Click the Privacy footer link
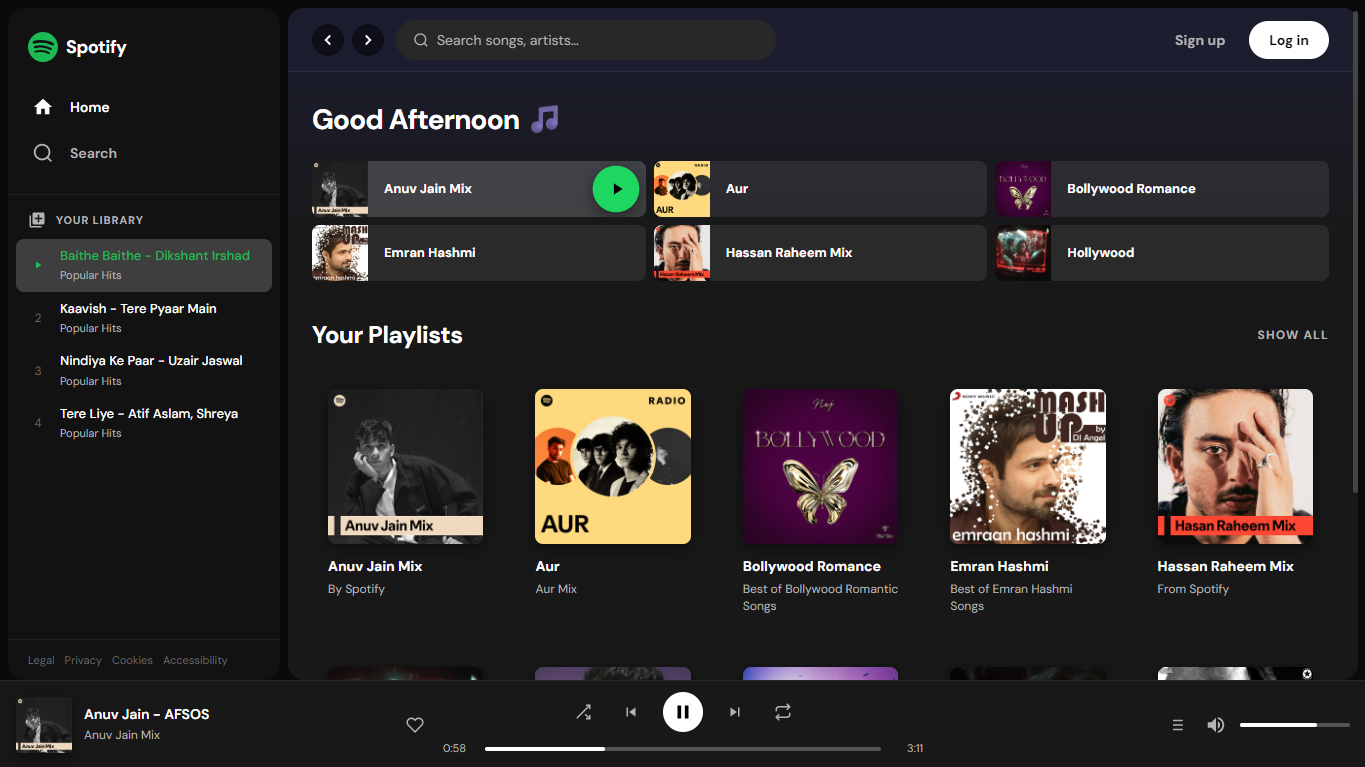1365x767 pixels. (83, 660)
